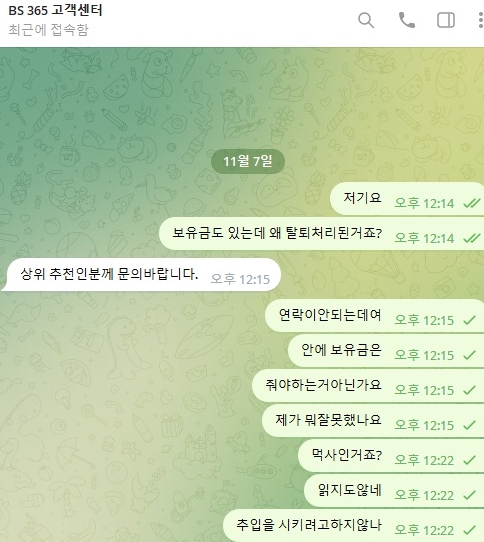The height and width of the screenshot is (542, 484).
Task: Select the 먹사인거죠? message bubble
Action: point(391,456)
